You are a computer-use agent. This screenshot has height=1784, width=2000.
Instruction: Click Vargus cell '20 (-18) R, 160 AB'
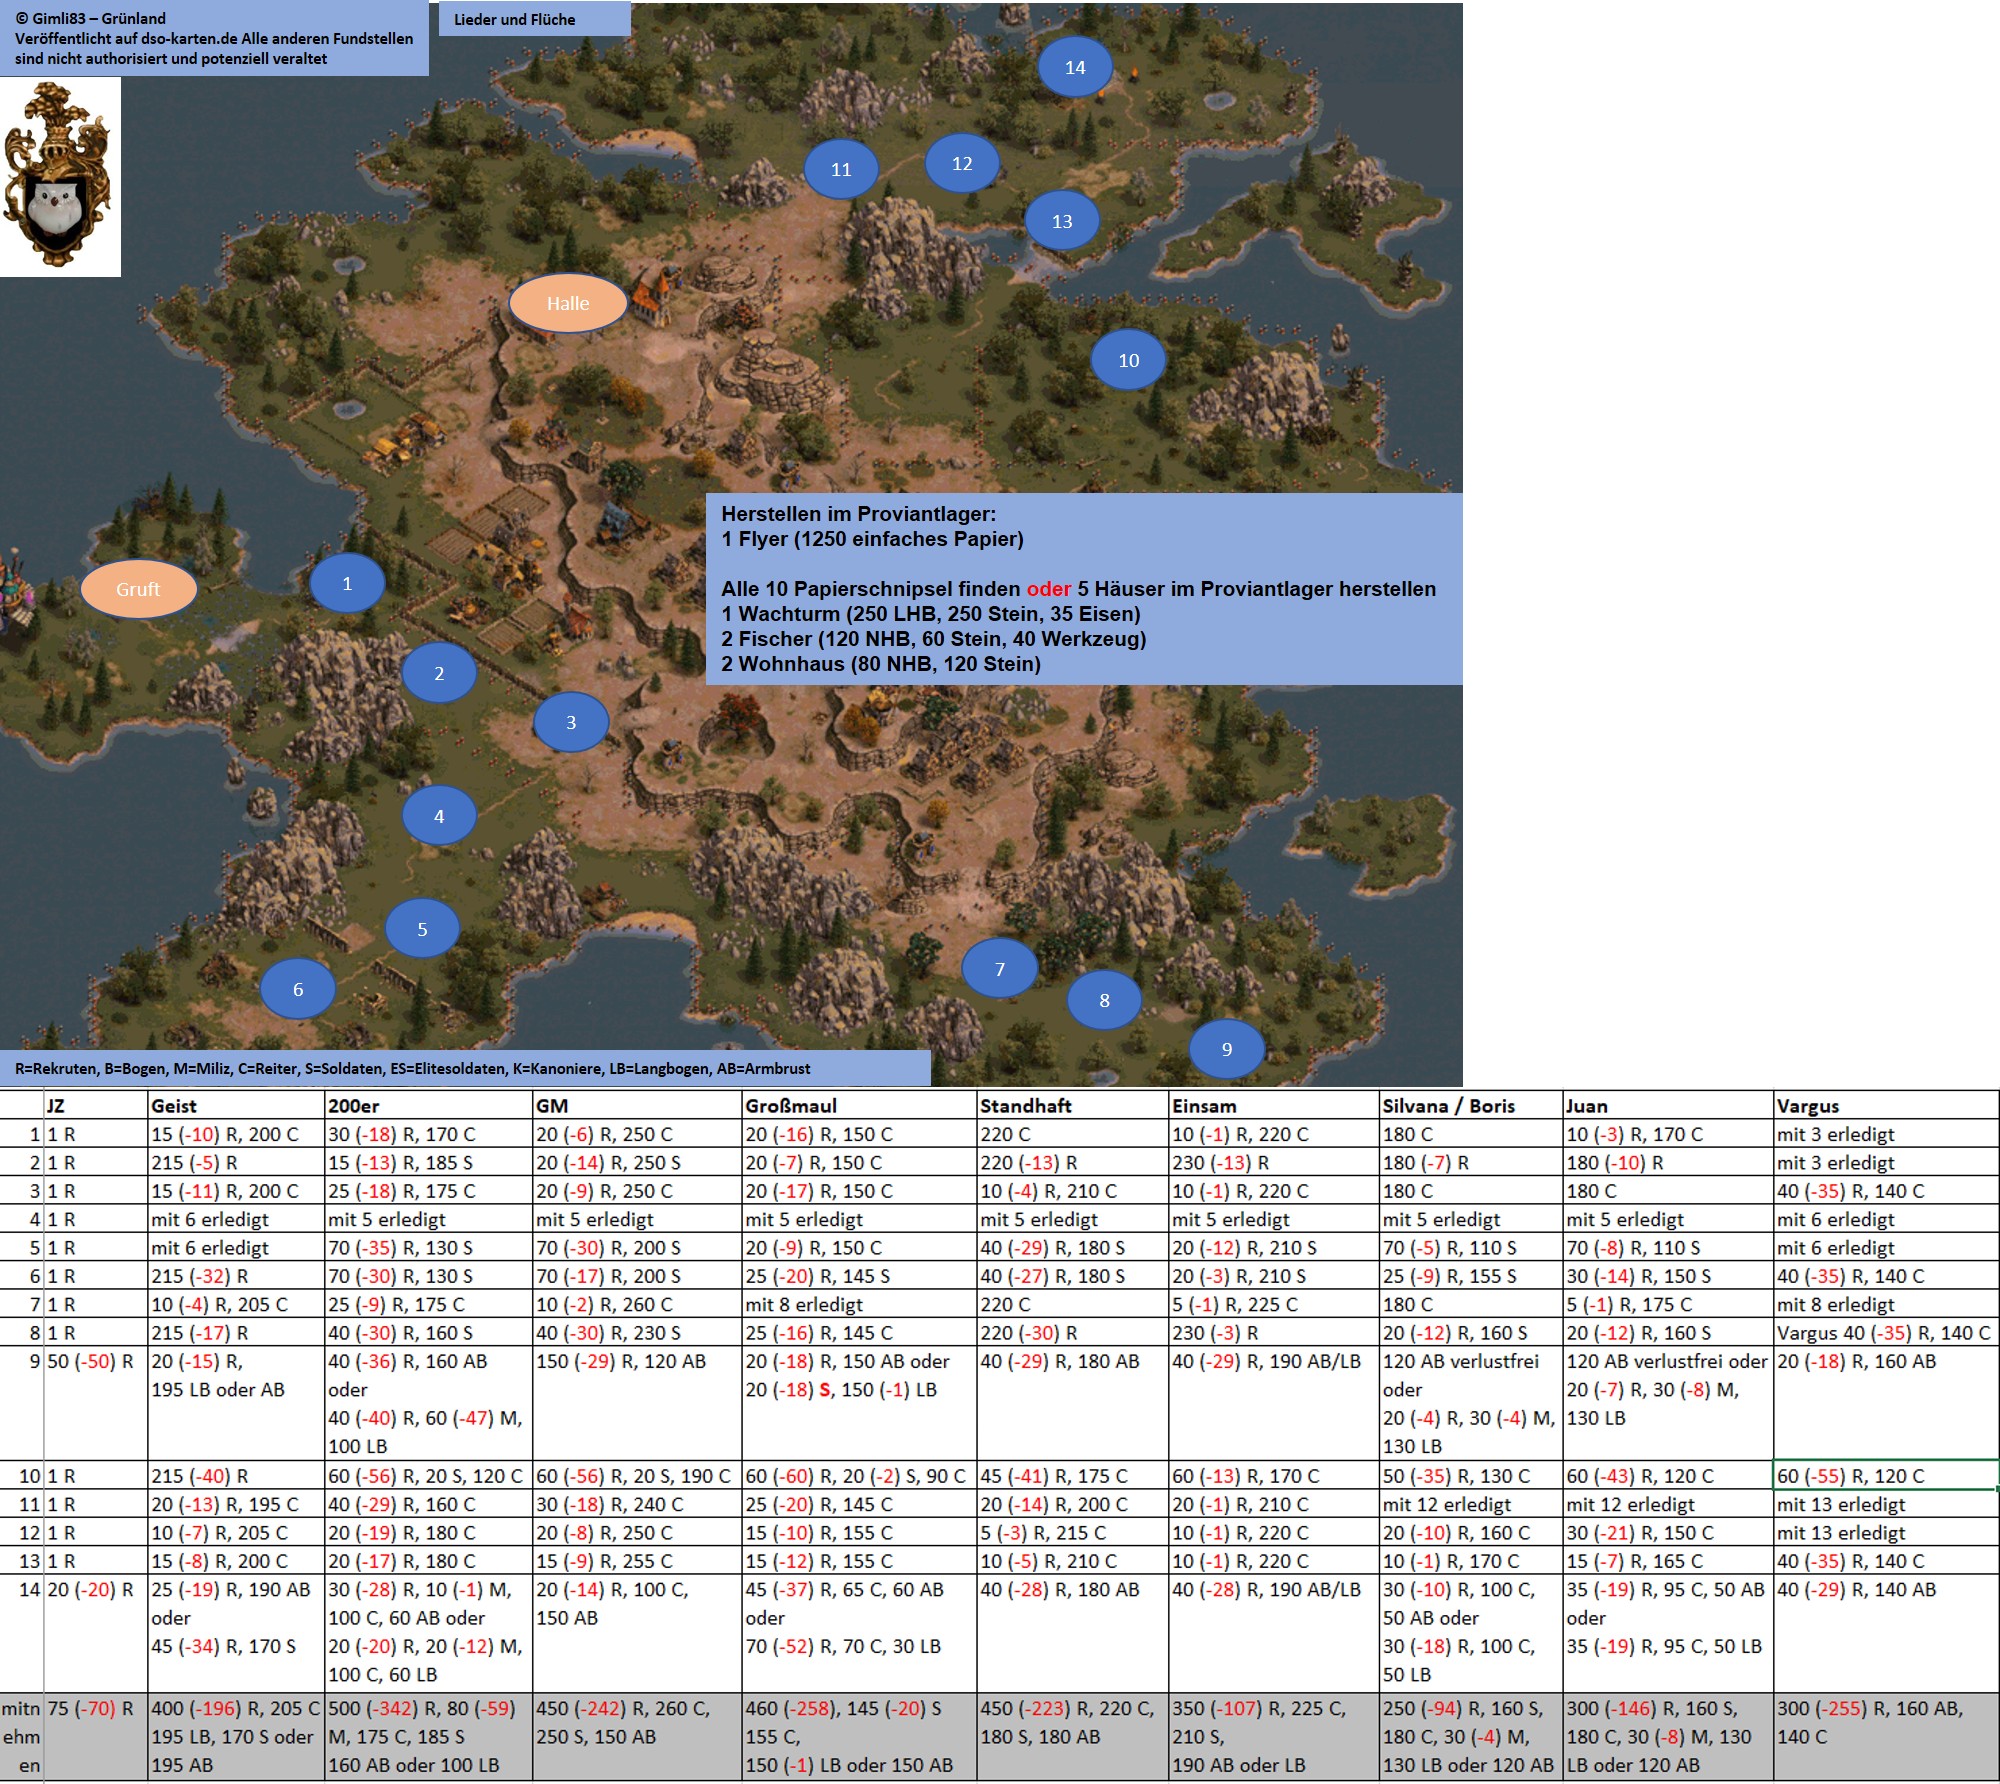click(1886, 1404)
